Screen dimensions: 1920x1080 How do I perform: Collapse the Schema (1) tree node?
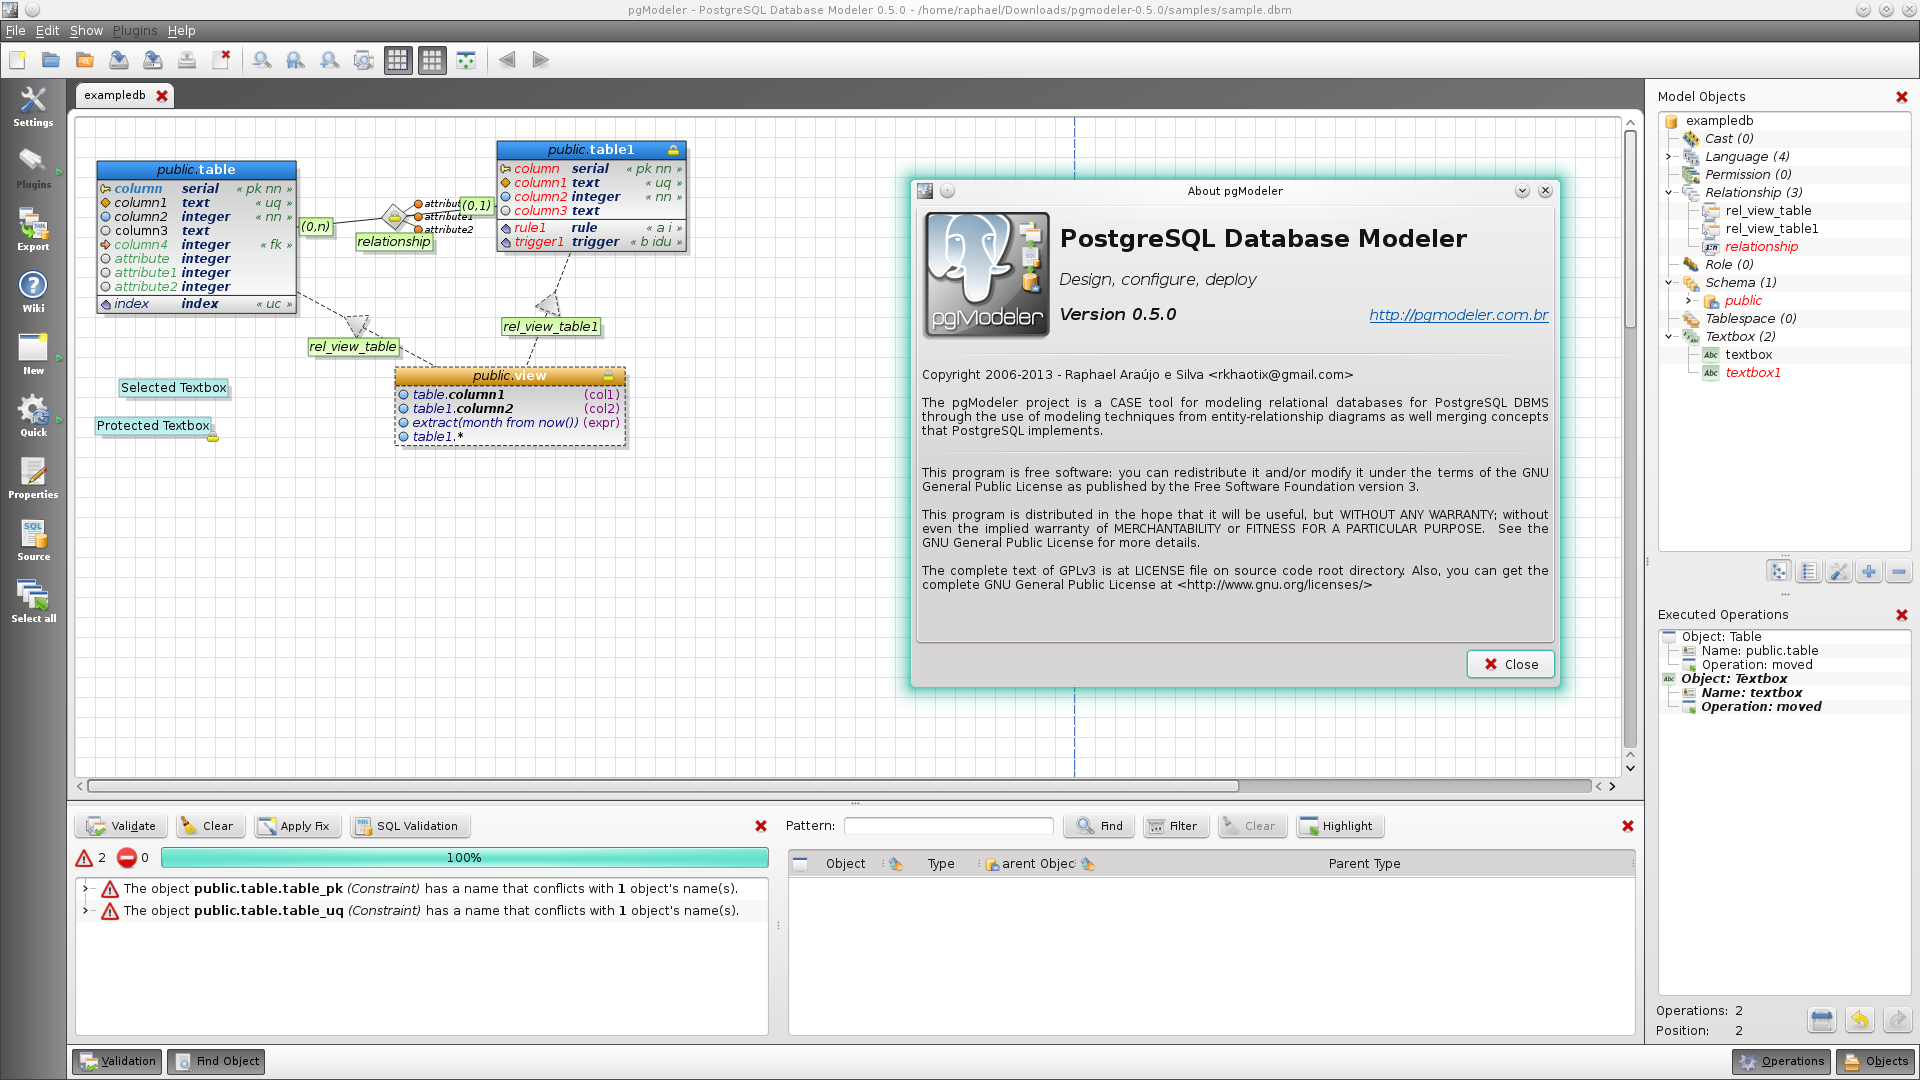1669,283
